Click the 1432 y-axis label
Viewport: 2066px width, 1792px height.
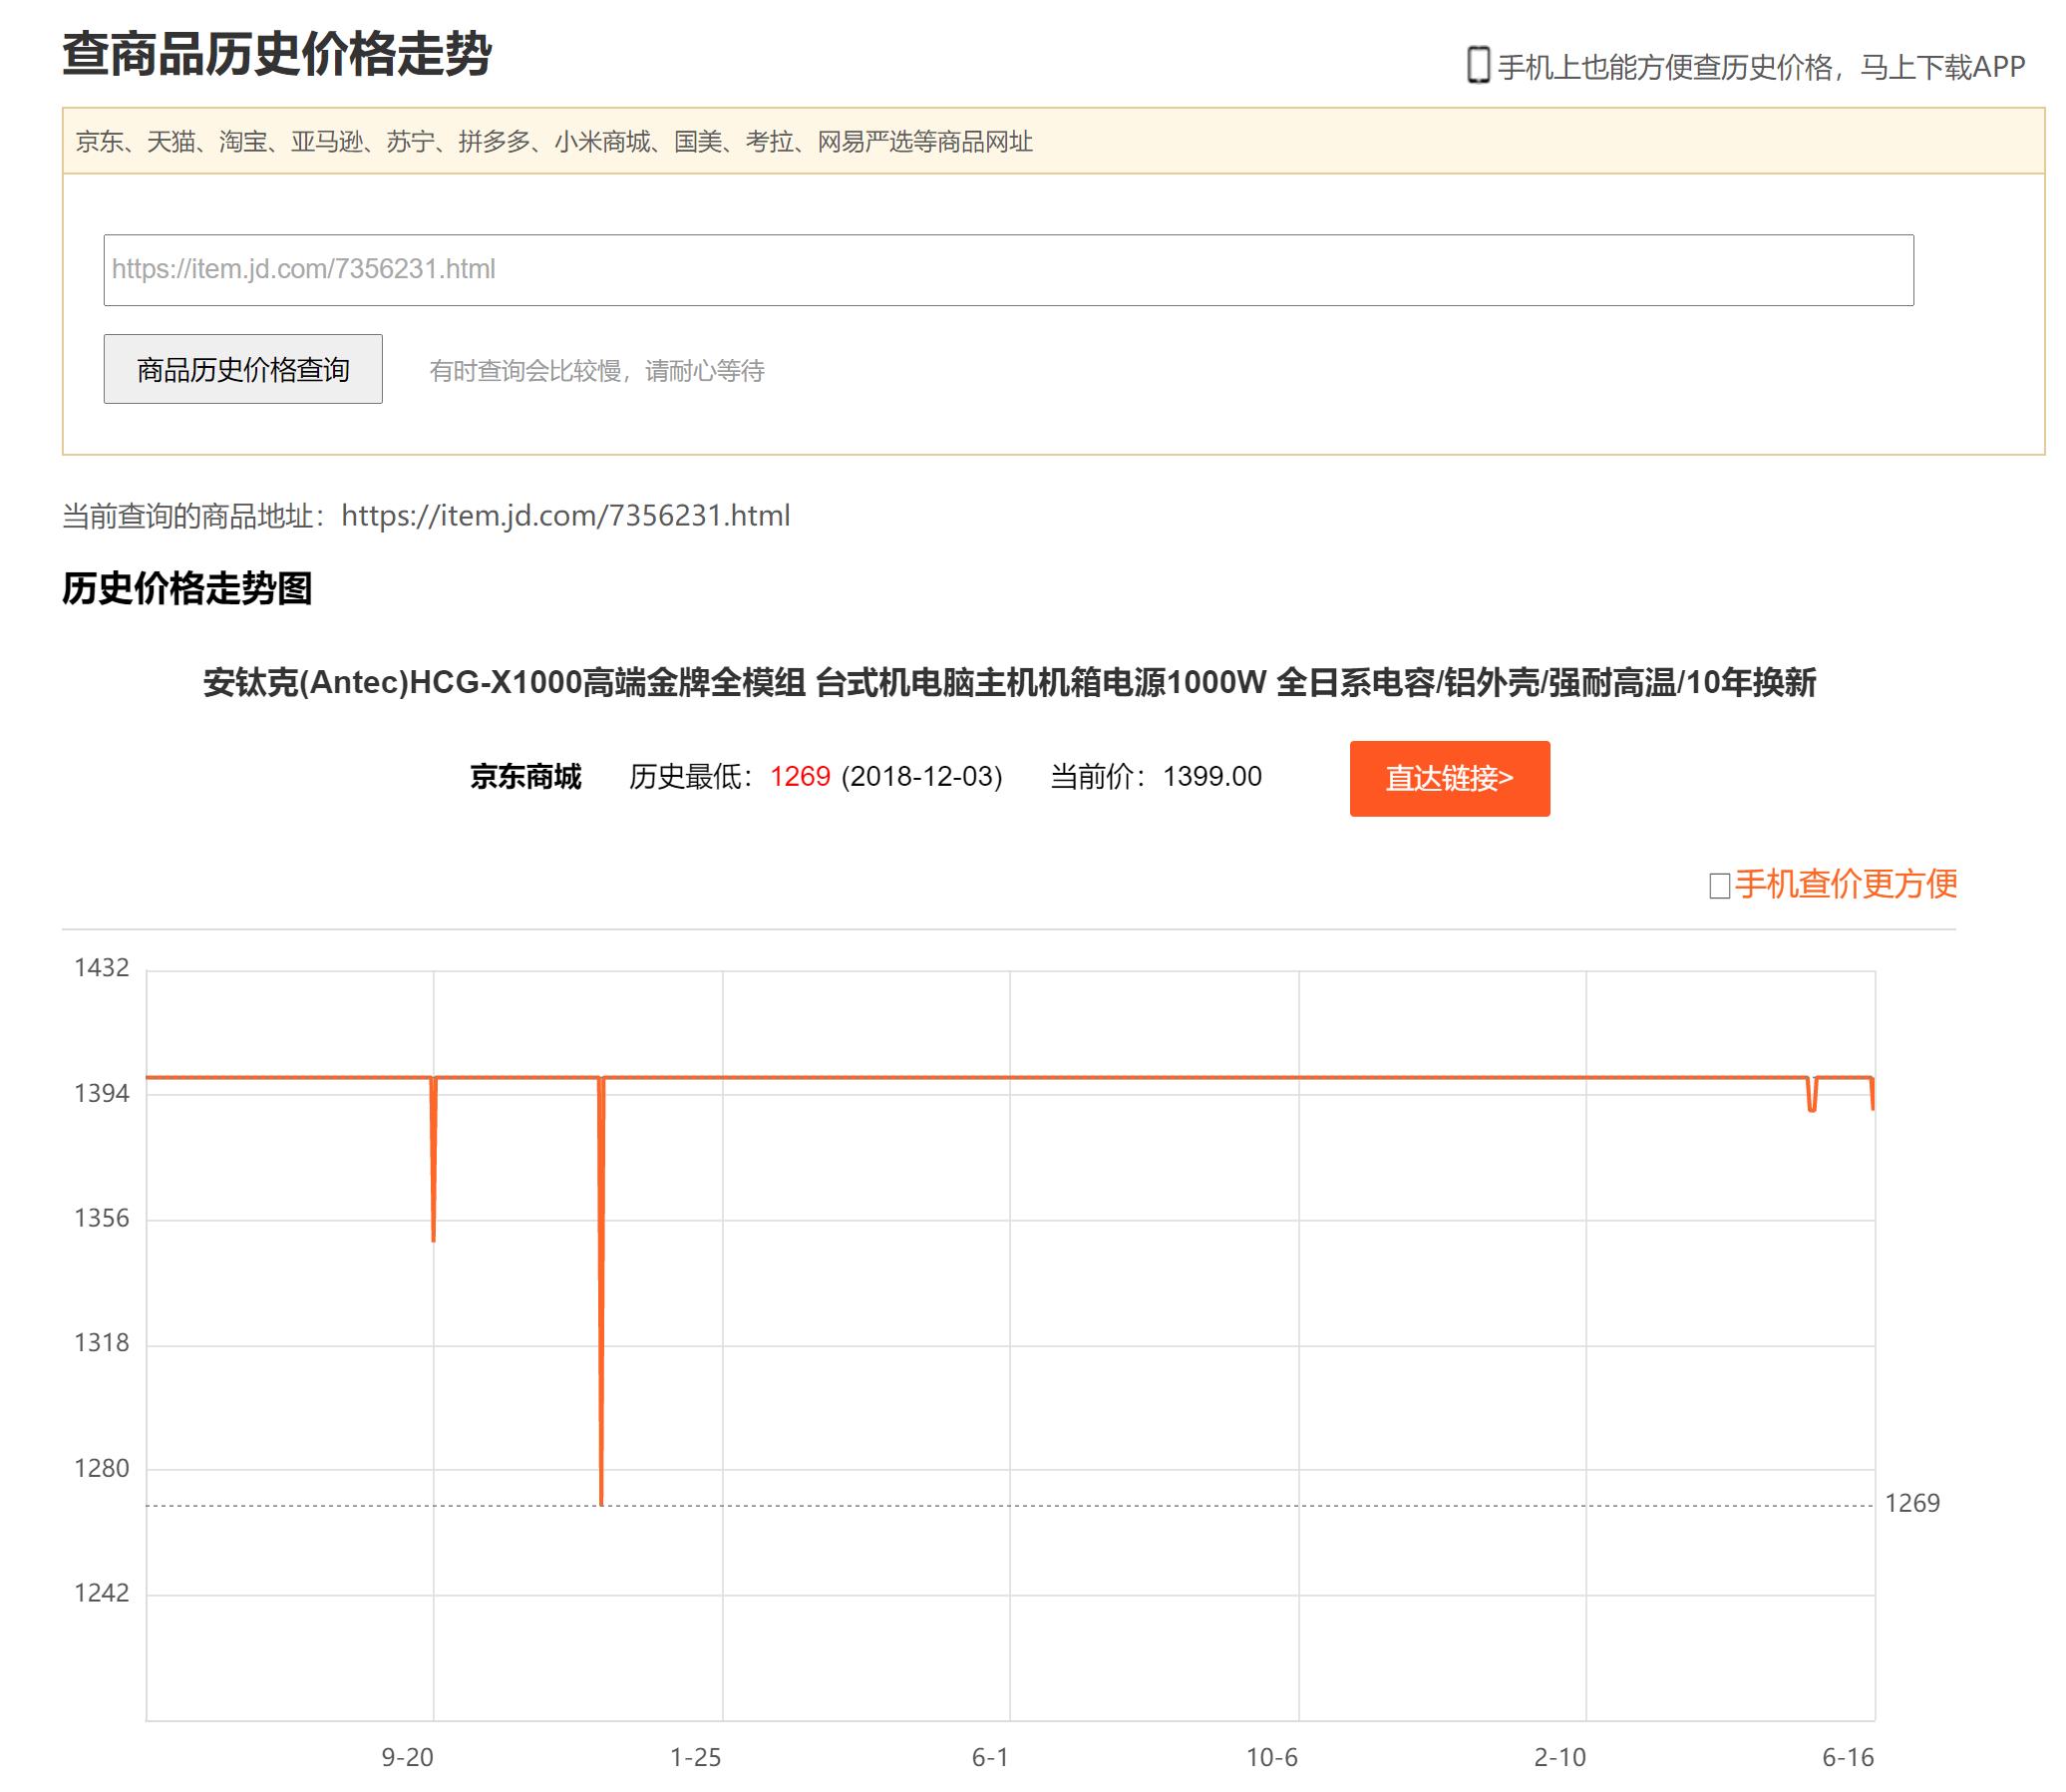(102, 968)
